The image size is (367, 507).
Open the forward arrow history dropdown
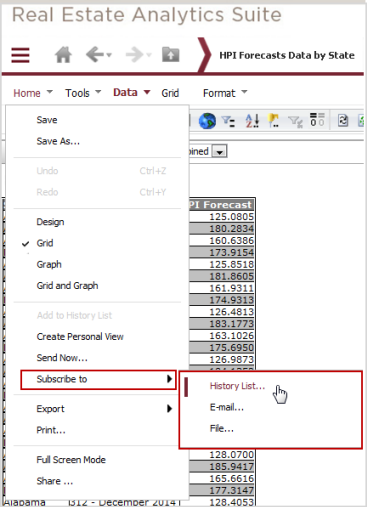point(149,55)
